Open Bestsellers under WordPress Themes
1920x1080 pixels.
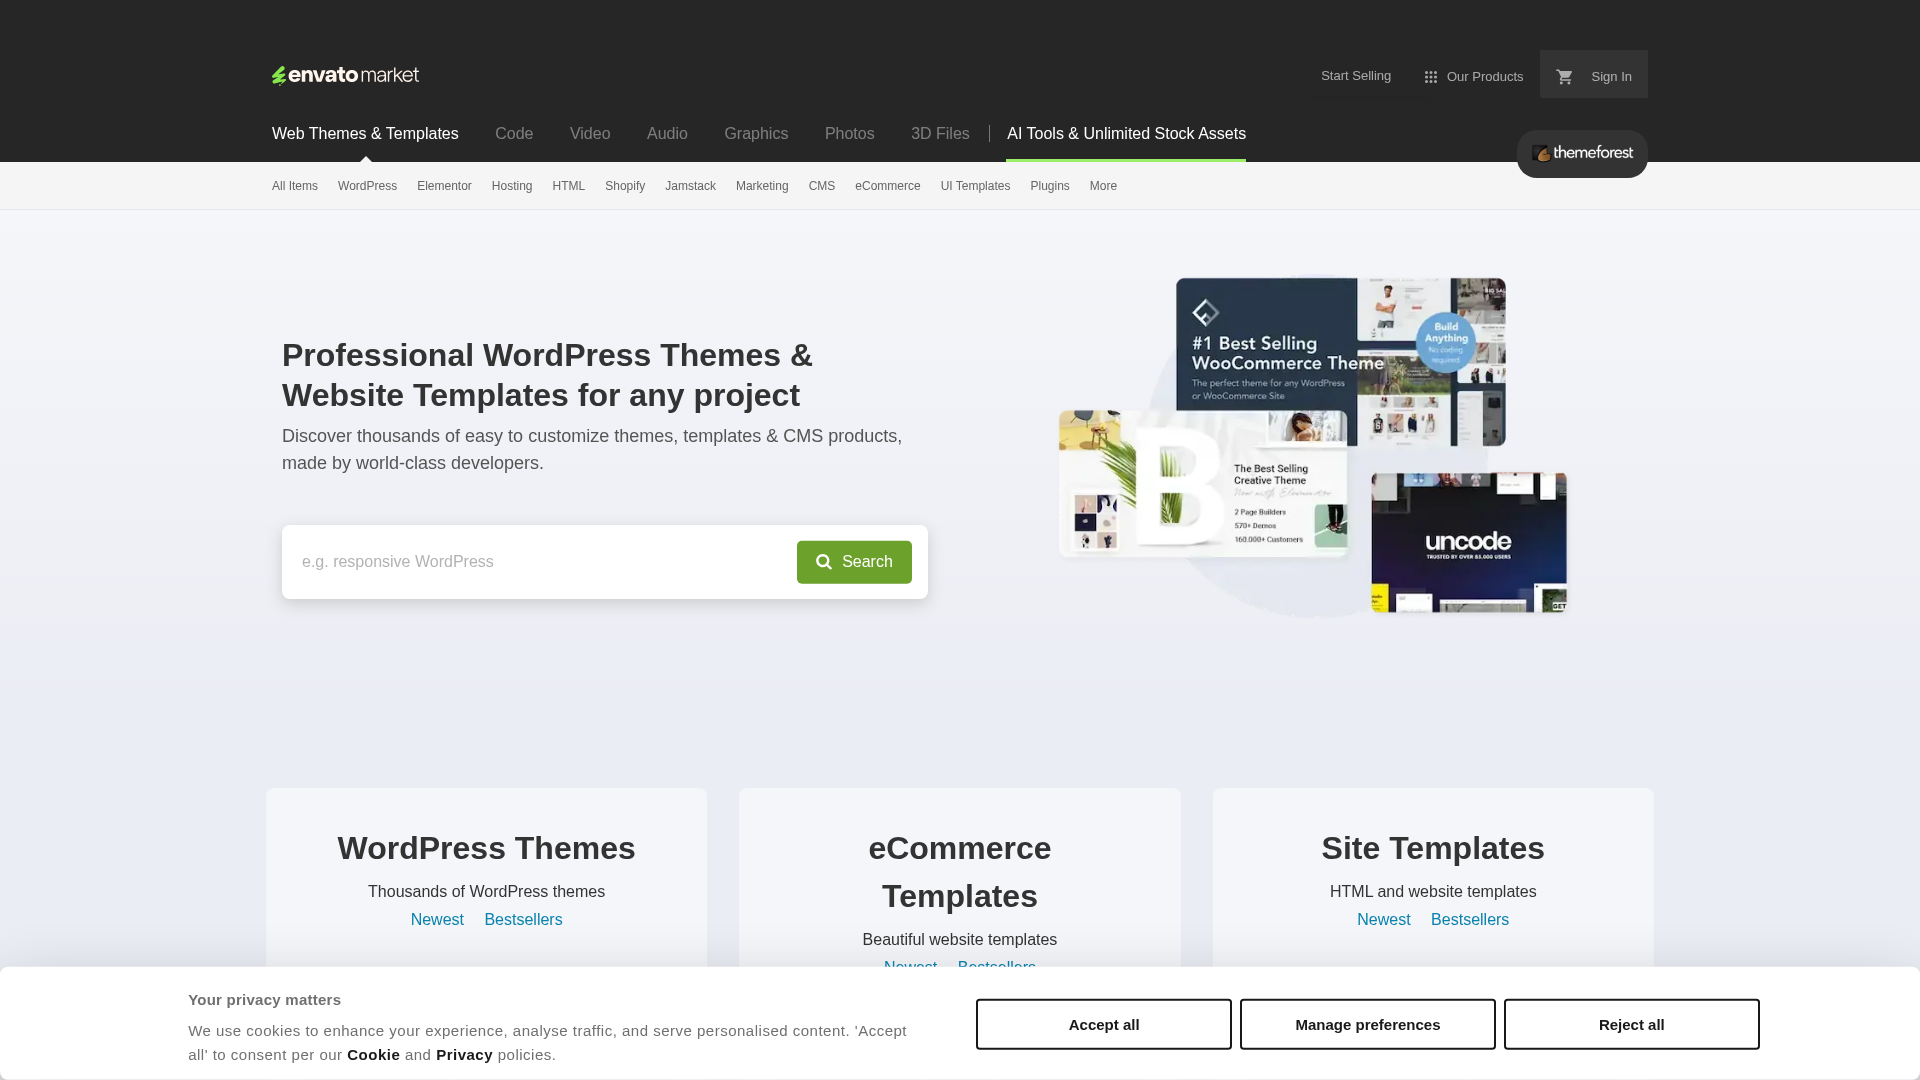click(523, 920)
